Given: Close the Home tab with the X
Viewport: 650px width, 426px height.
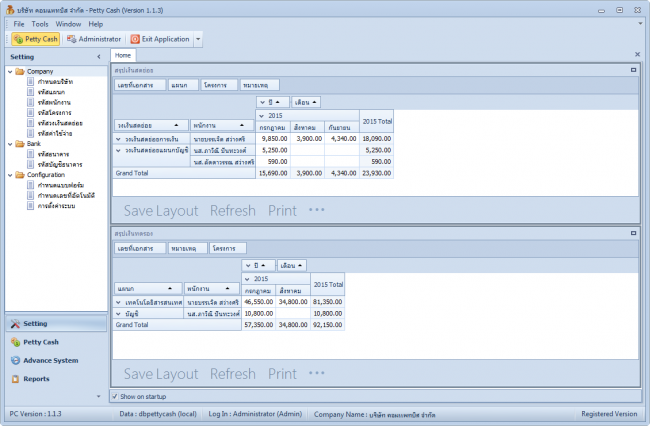Looking at the screenshot, I should [638, 55].
